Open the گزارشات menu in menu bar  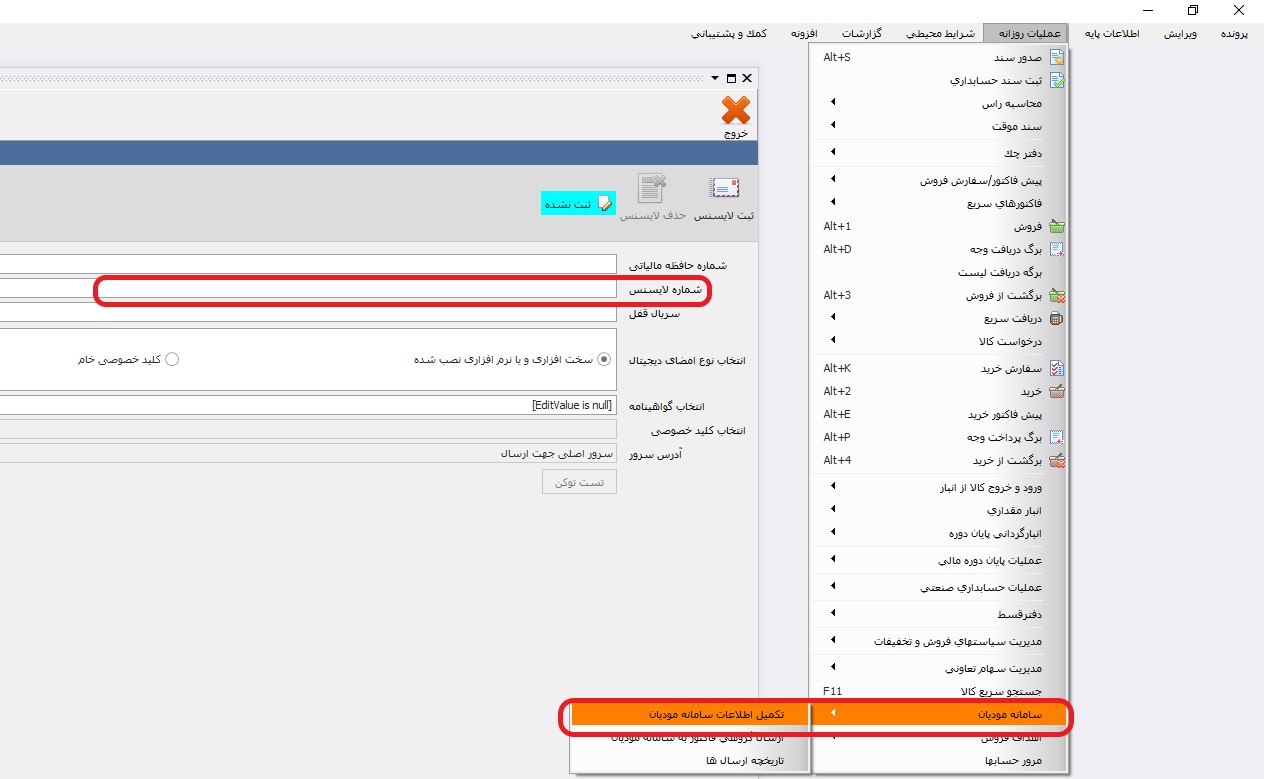pyautogui.click(x=860, y=33)
